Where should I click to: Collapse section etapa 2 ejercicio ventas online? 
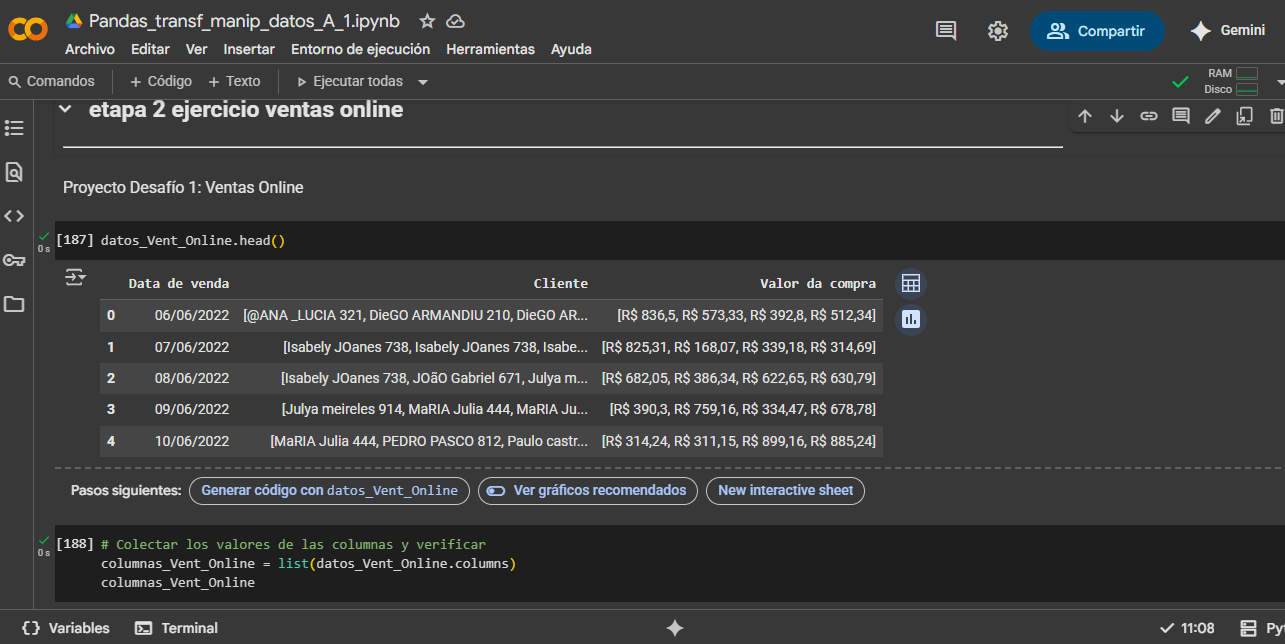tap(65, 110)
